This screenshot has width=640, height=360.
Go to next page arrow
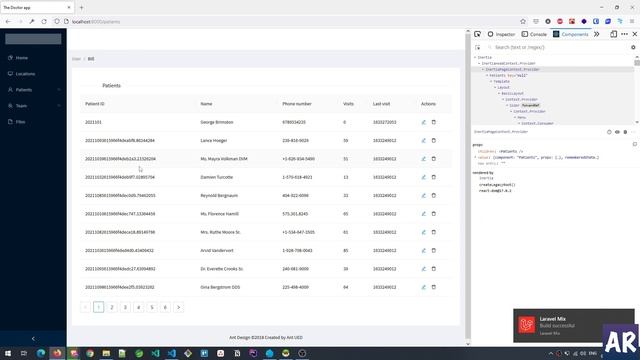179,307
